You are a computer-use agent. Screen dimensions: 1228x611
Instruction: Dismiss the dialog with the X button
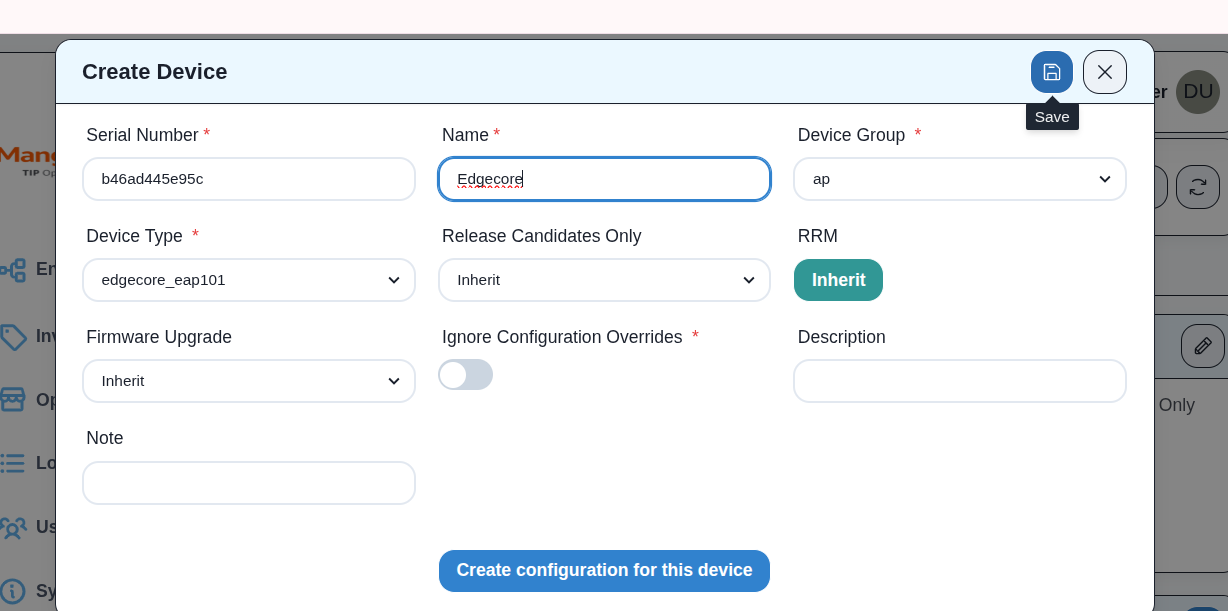tap(1105, 72)
